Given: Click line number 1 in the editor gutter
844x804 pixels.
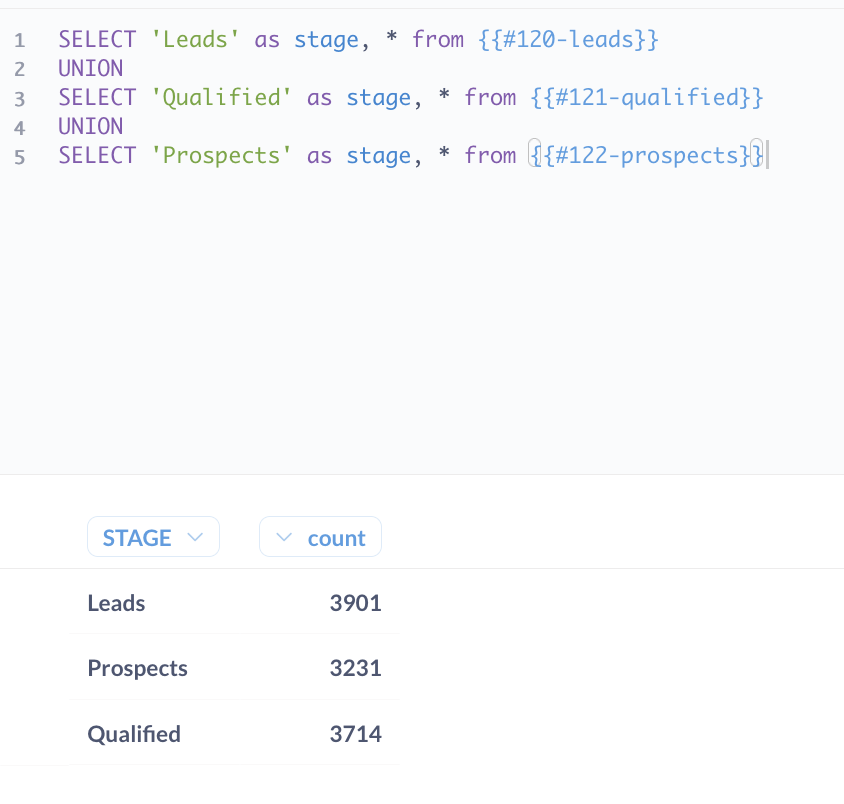Looking at the screenshot, I should coord(19,39).
